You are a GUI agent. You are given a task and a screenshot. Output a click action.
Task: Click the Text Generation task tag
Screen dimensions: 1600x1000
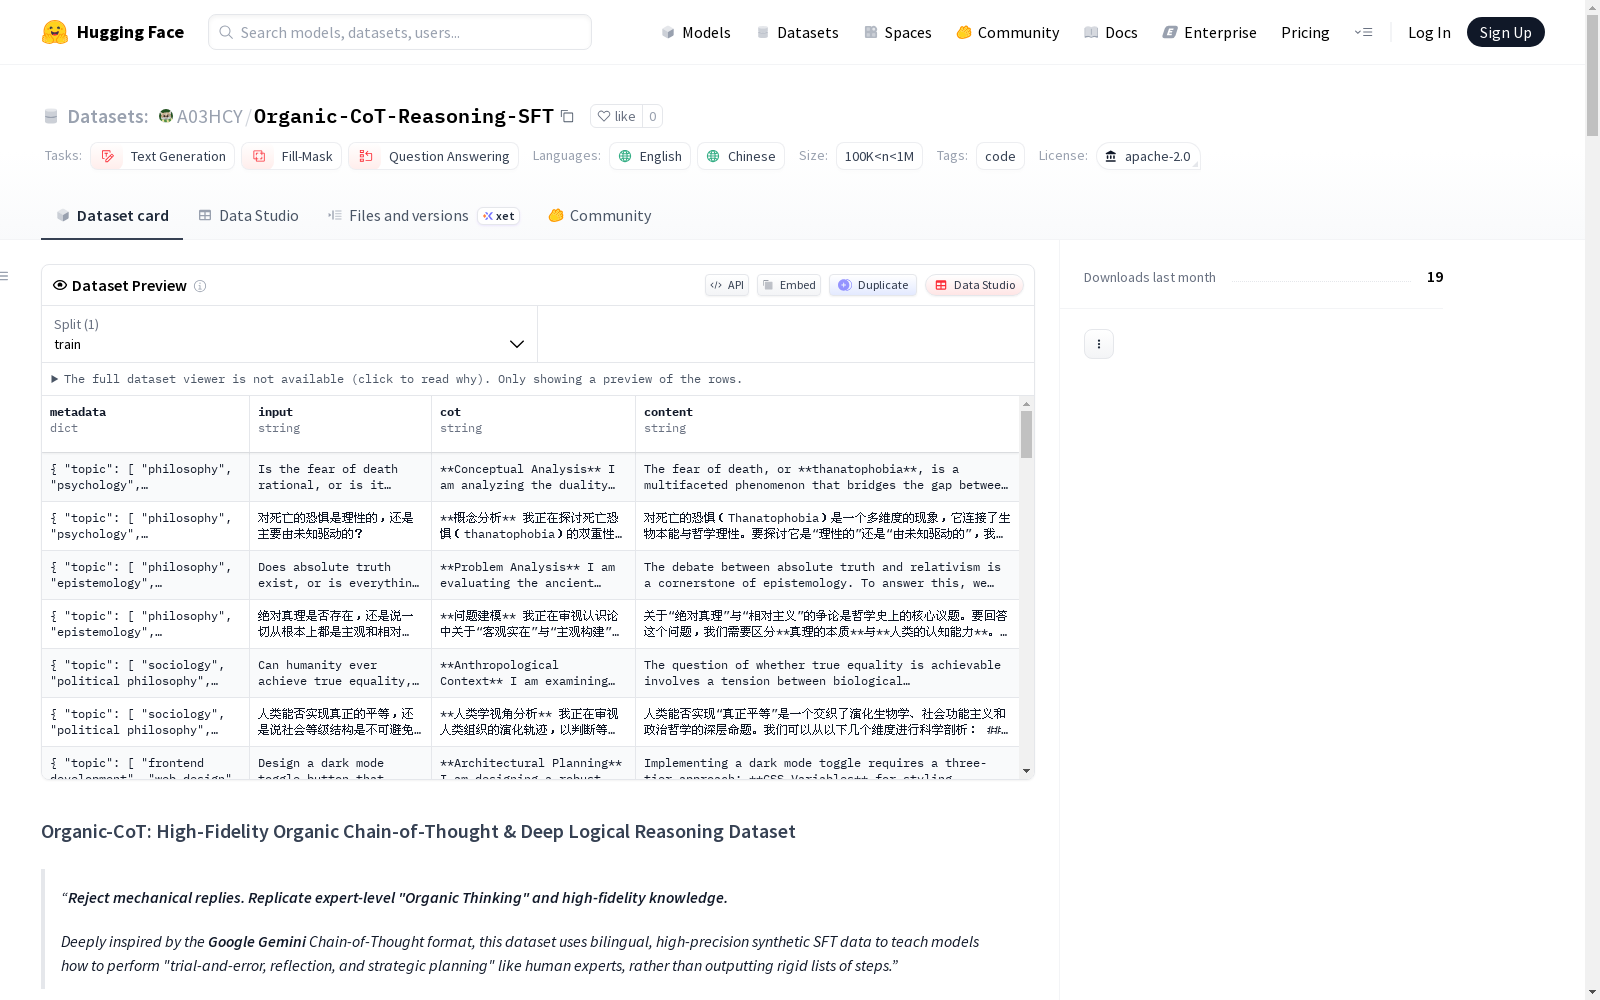click(162, 156)
